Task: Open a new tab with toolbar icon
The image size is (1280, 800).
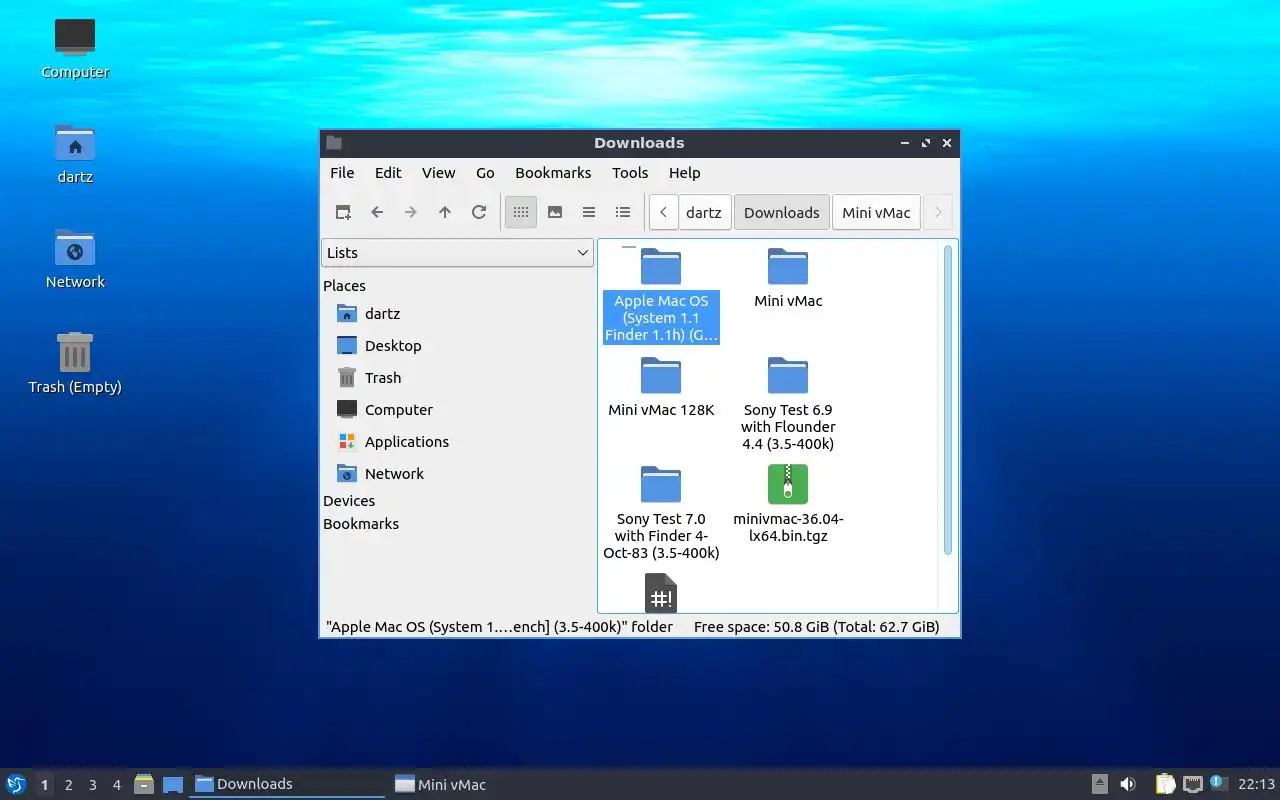Action: tap(343, 212)
